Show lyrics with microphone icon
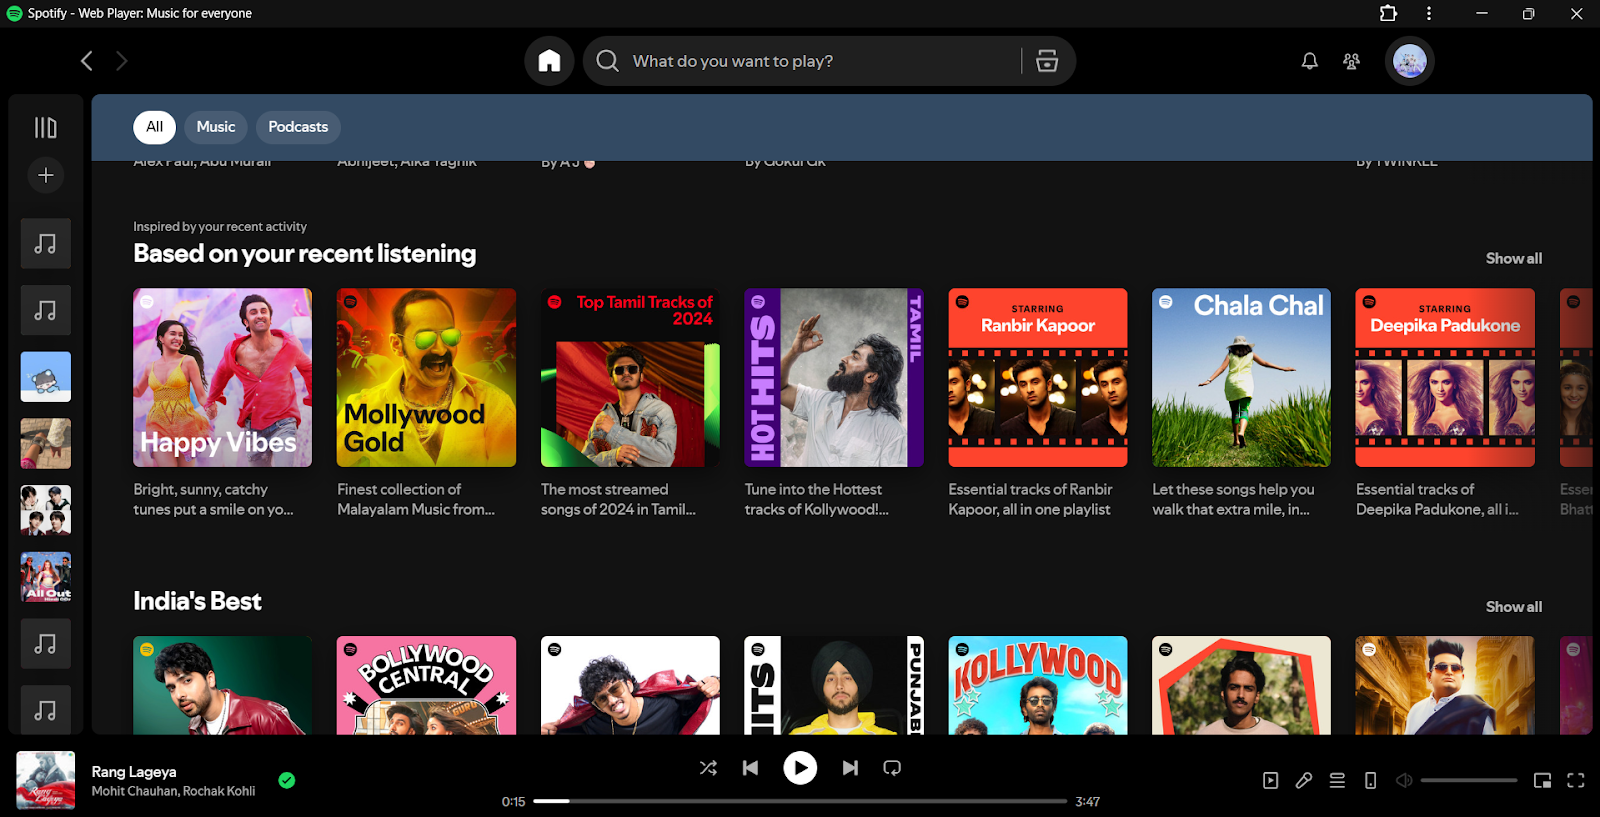1600x817 pixels. (1304, 781)
